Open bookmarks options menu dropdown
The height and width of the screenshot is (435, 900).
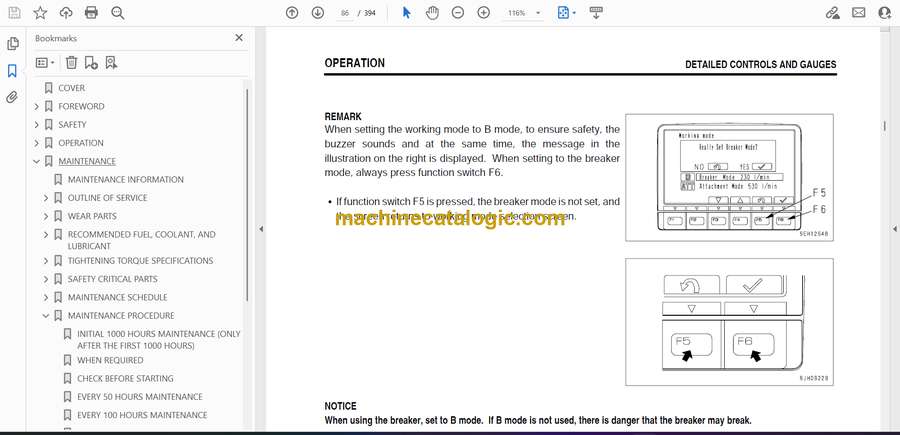(45, 63)
